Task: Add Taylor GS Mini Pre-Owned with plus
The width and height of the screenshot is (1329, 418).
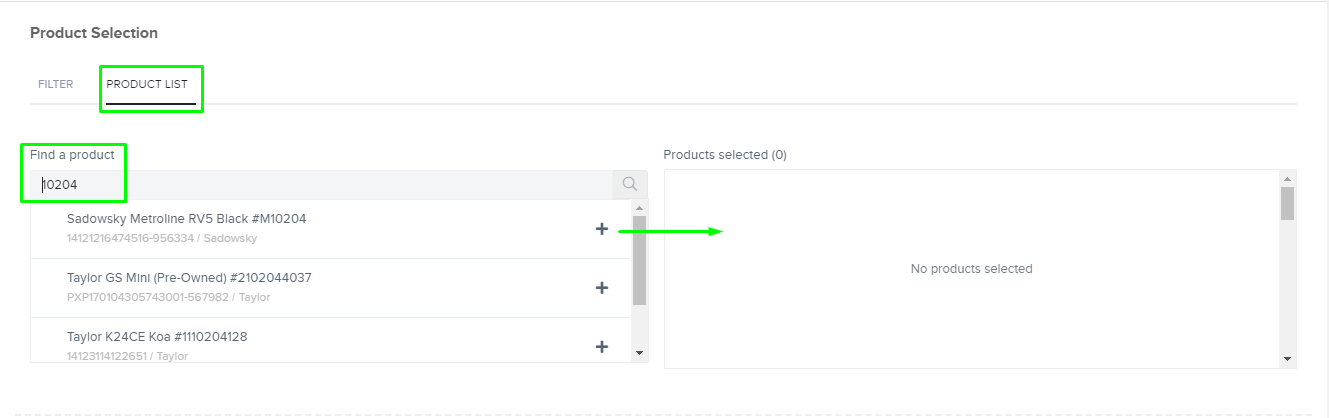Action: tap(602, 288)
